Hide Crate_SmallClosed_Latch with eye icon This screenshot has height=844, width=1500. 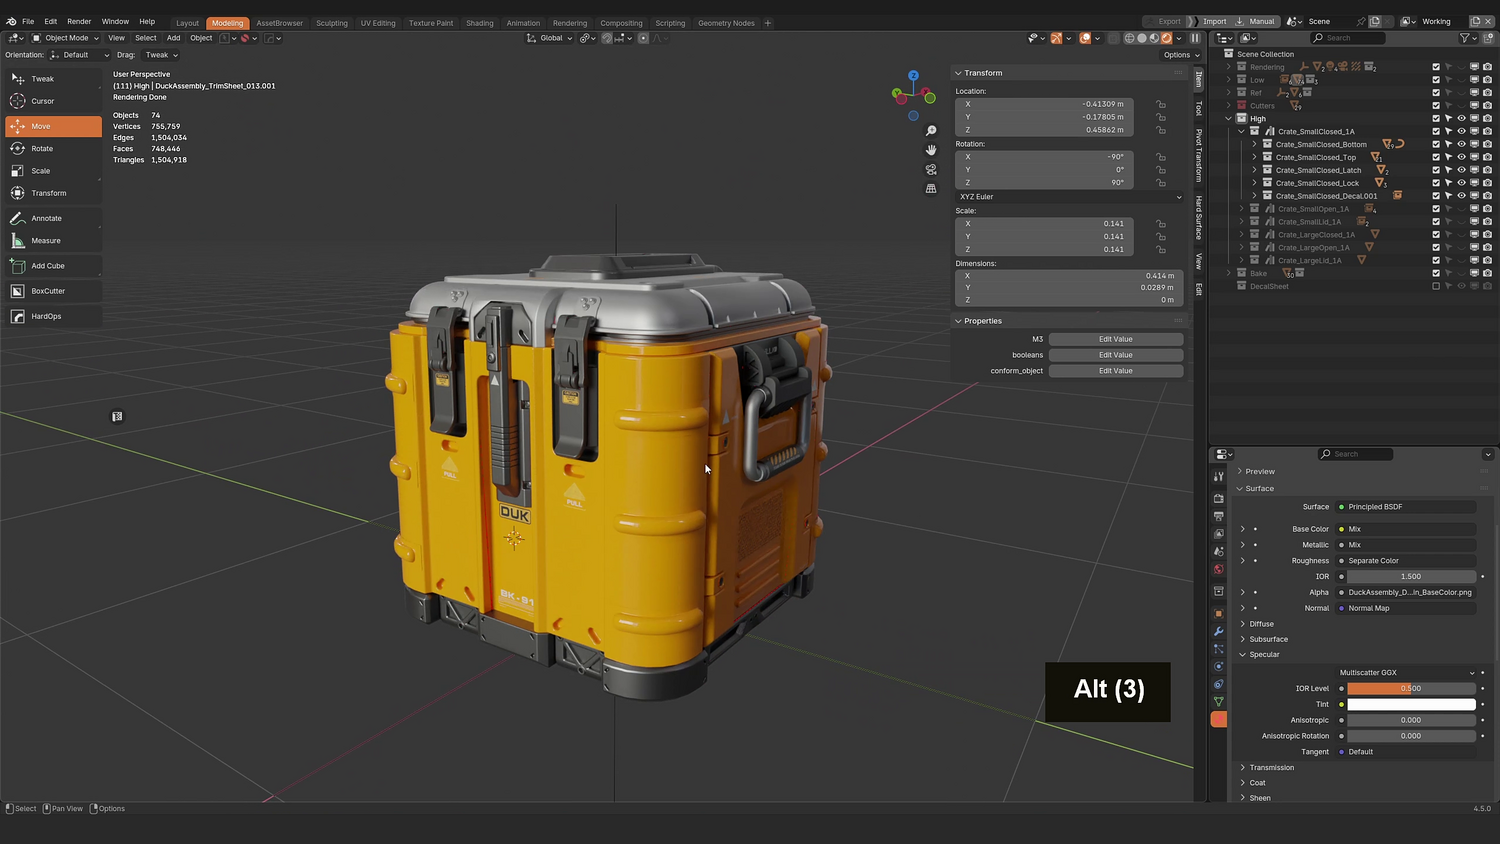[x=1461, y=170]
